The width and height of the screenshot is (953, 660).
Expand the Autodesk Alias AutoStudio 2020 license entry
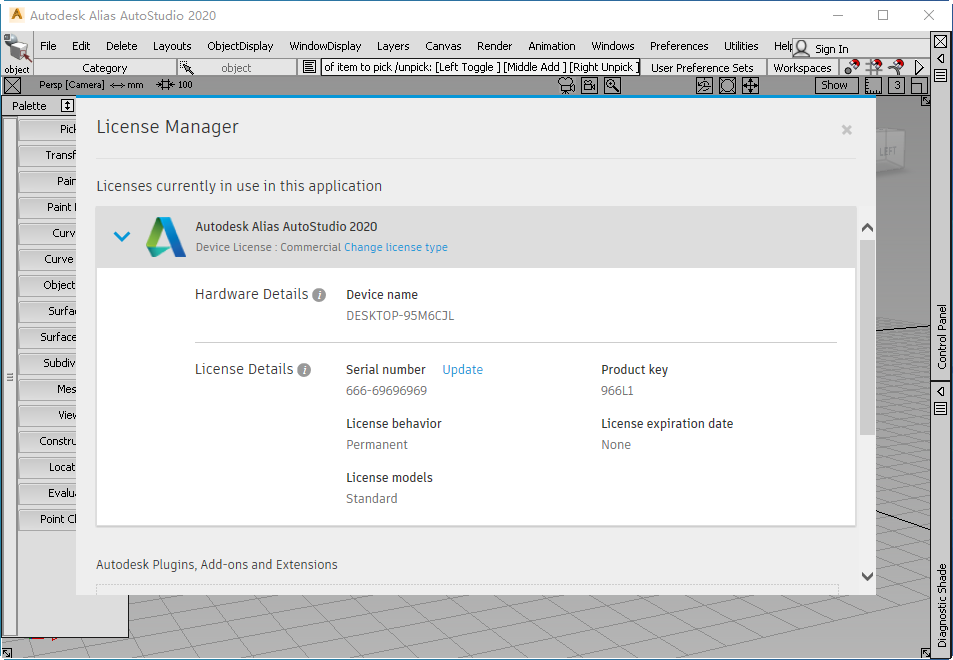(121, 236)
